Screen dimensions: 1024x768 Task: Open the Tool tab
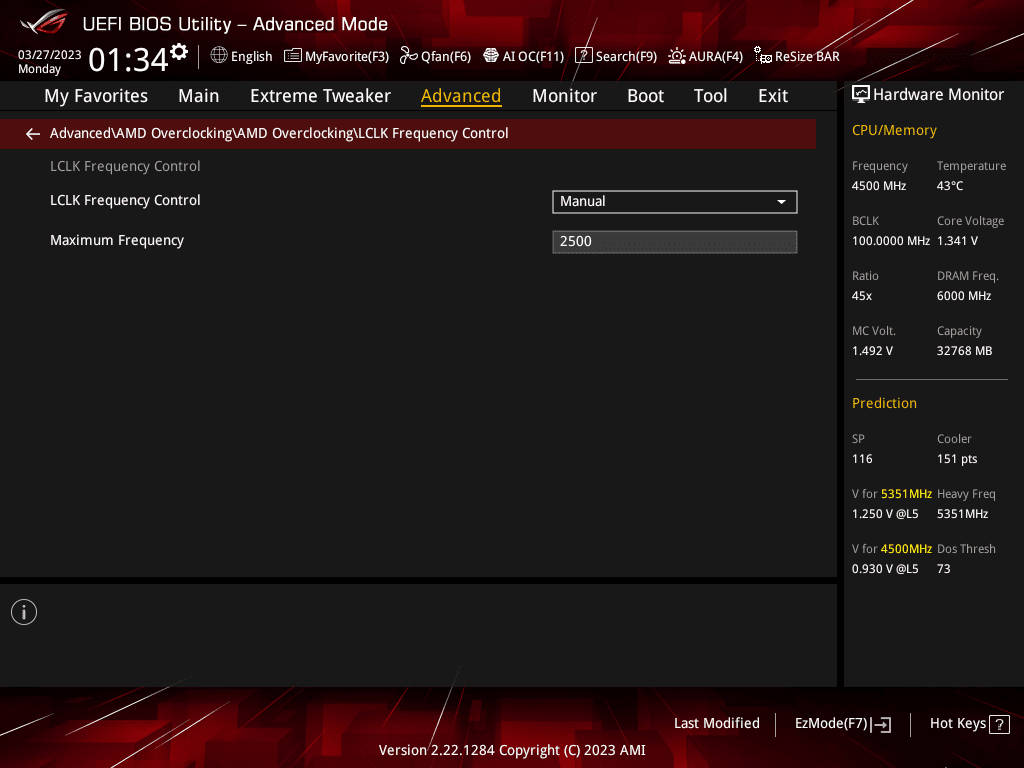(710, 96)
